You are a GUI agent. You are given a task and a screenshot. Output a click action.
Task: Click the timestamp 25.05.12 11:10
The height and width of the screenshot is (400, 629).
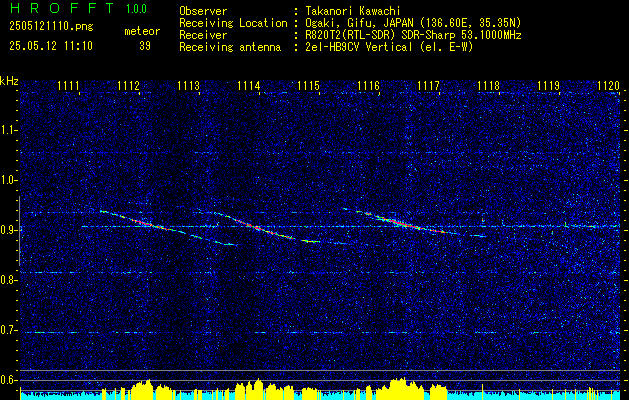coord(51,46)
